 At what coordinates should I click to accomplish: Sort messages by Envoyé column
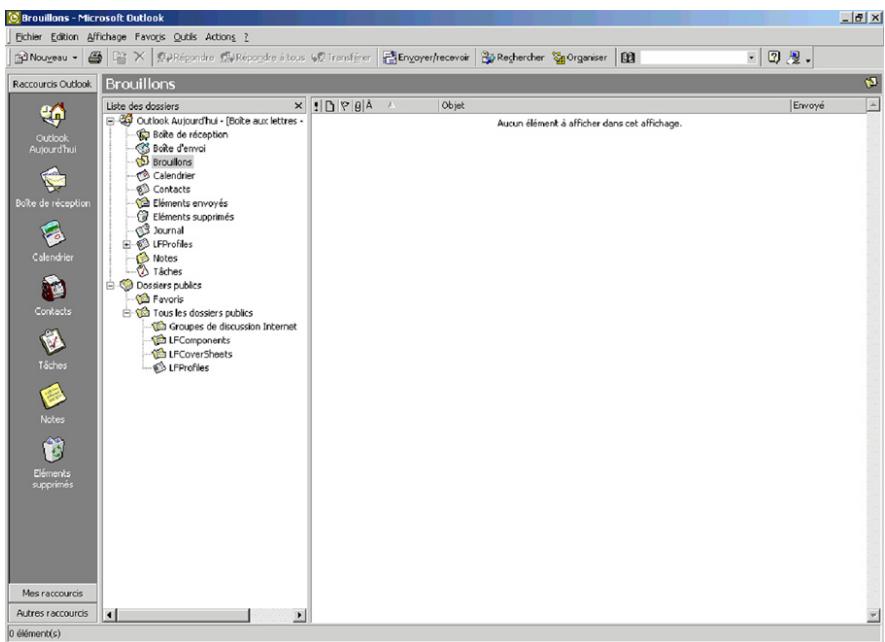(x=827, y=106)
